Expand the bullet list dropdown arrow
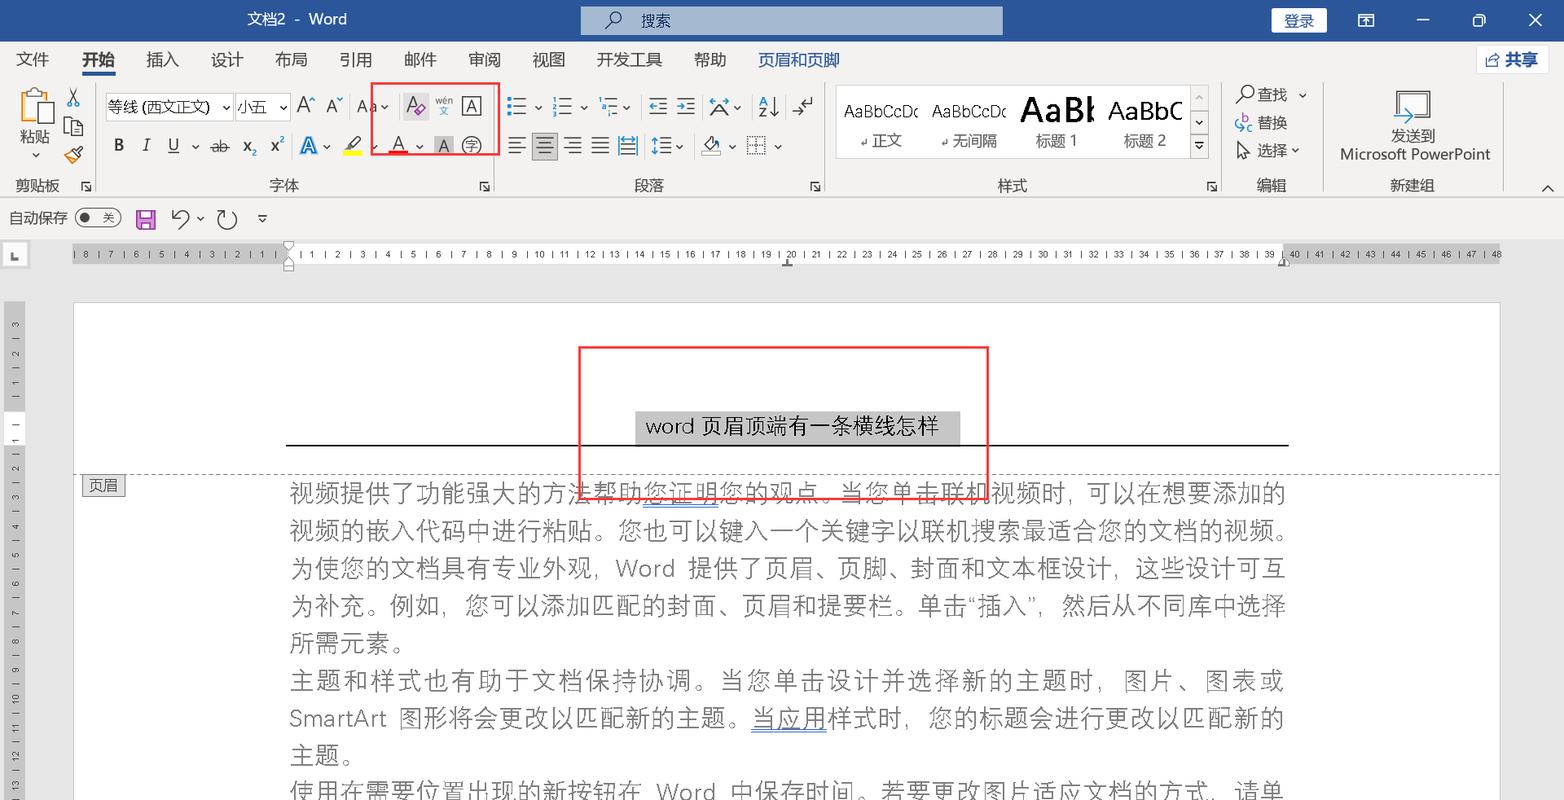 pyautogui.click(x=538, y=107)
